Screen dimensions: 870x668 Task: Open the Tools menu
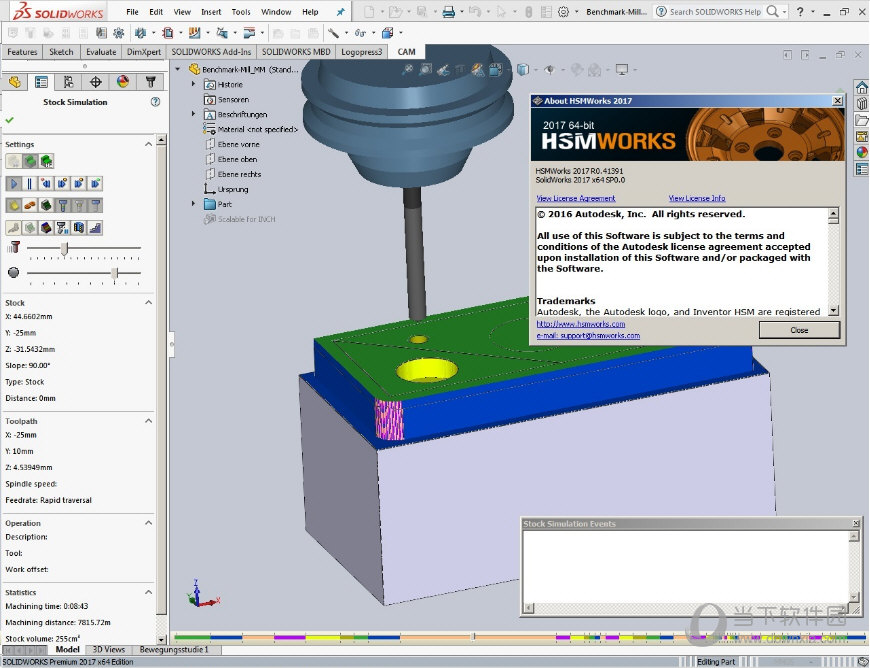point(241,12)
